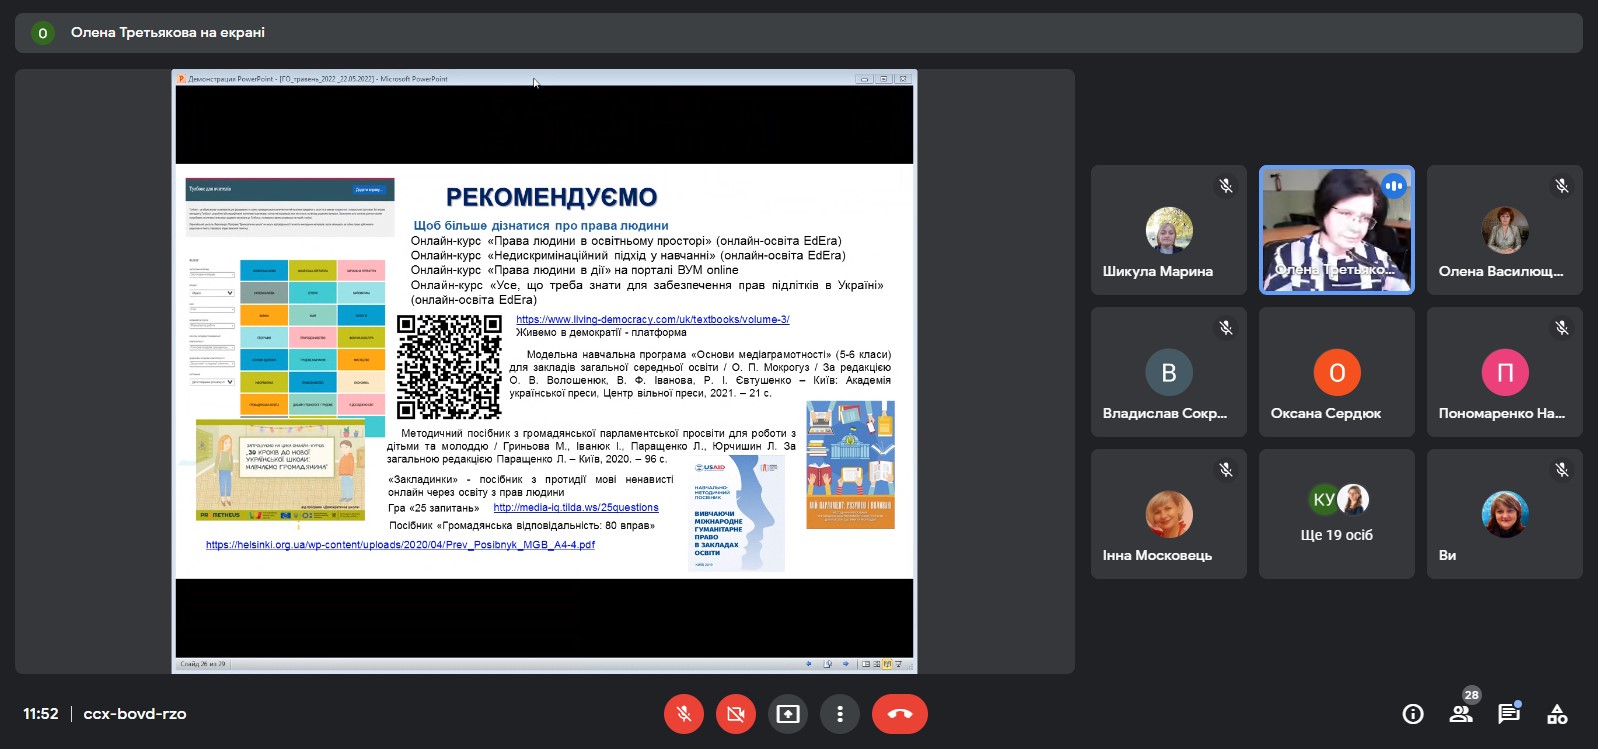Viewport: 1598px width, 749px height.
Task: Open the chat panel icon
Action: point(1509,714)
